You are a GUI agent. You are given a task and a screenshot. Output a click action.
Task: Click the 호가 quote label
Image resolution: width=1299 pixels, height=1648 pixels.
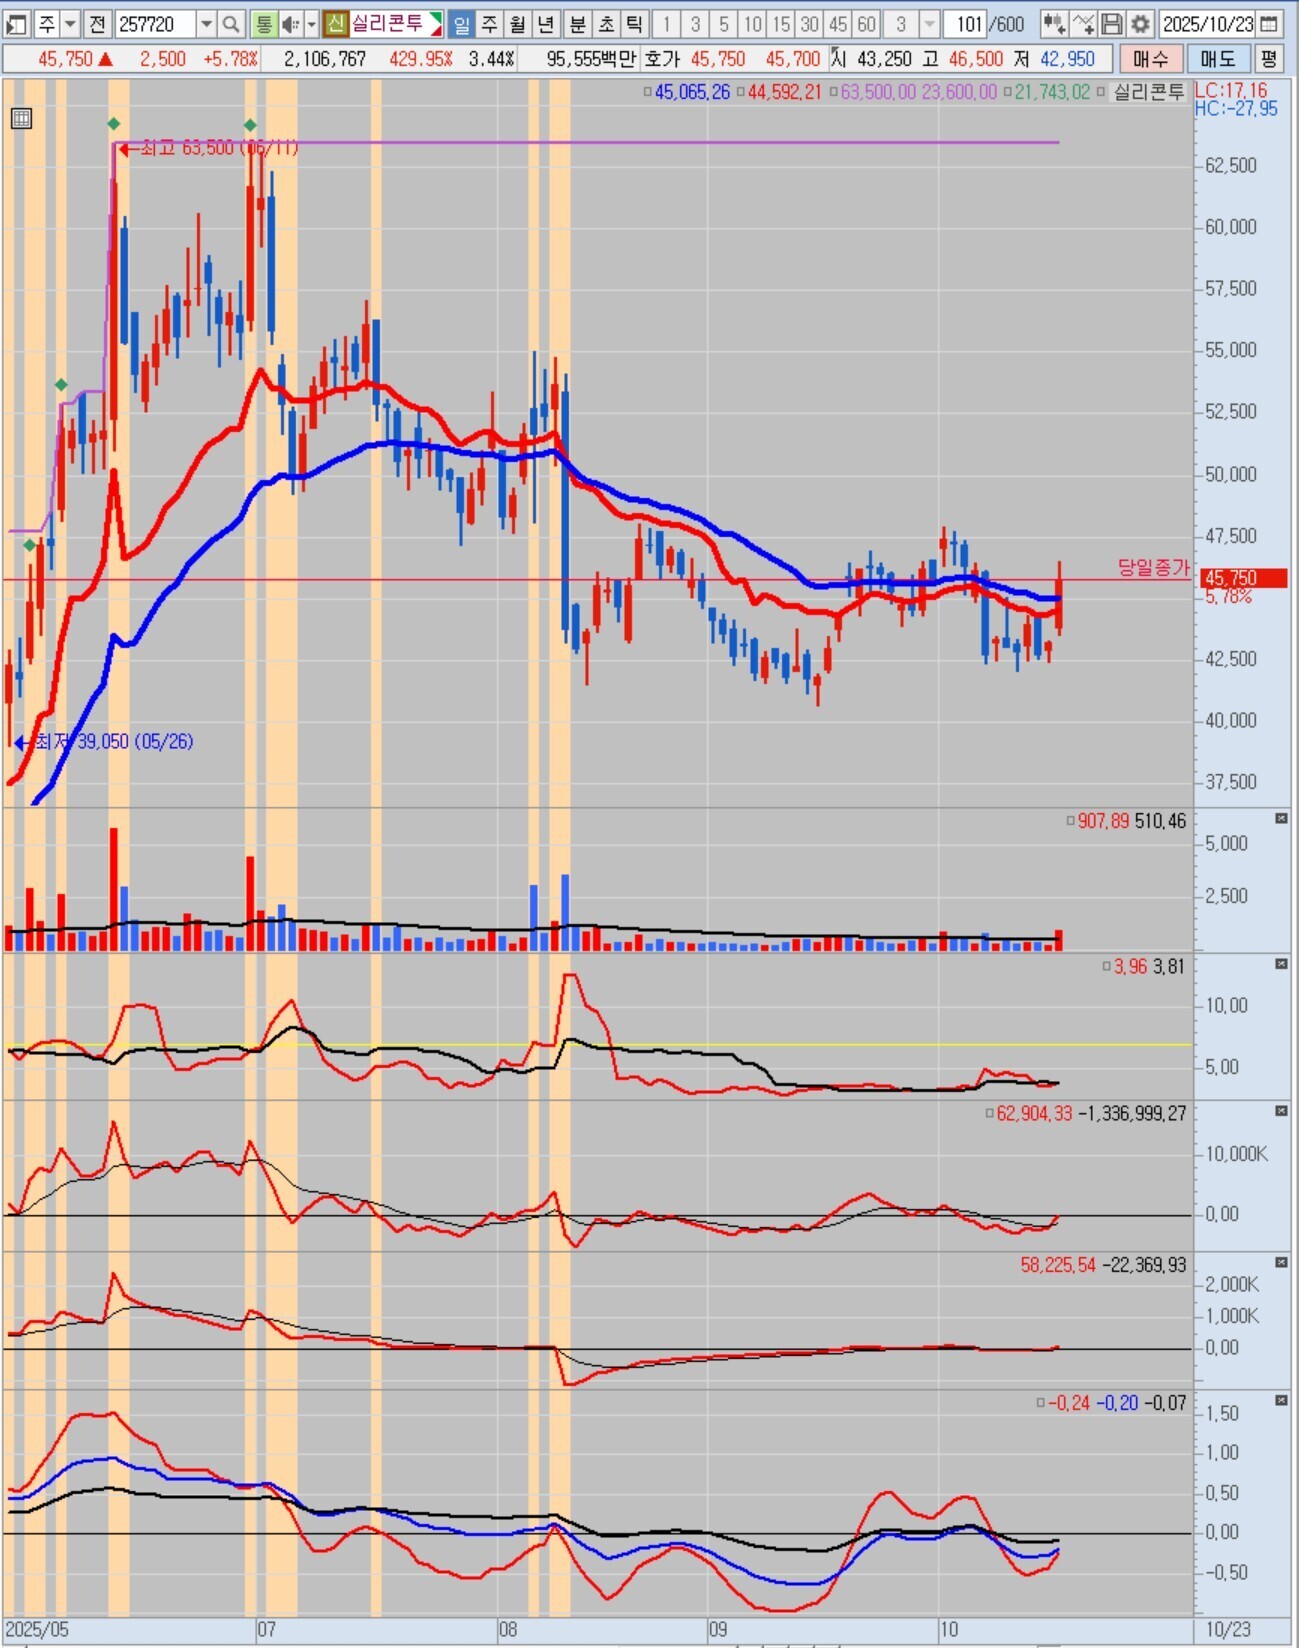click(x=662, y=59)
